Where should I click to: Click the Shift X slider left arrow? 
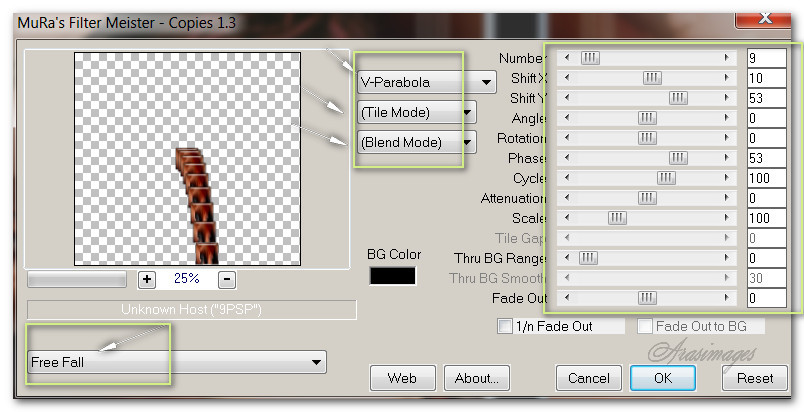click(x=569, y=78)
